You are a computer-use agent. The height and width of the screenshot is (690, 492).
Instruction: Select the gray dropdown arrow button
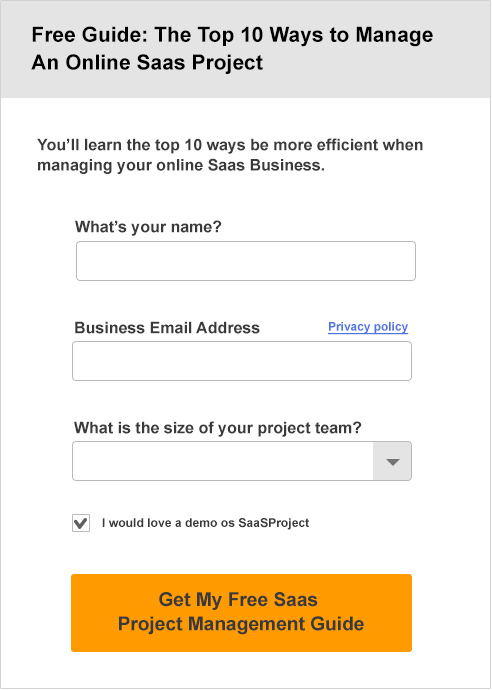coord(393,461)
